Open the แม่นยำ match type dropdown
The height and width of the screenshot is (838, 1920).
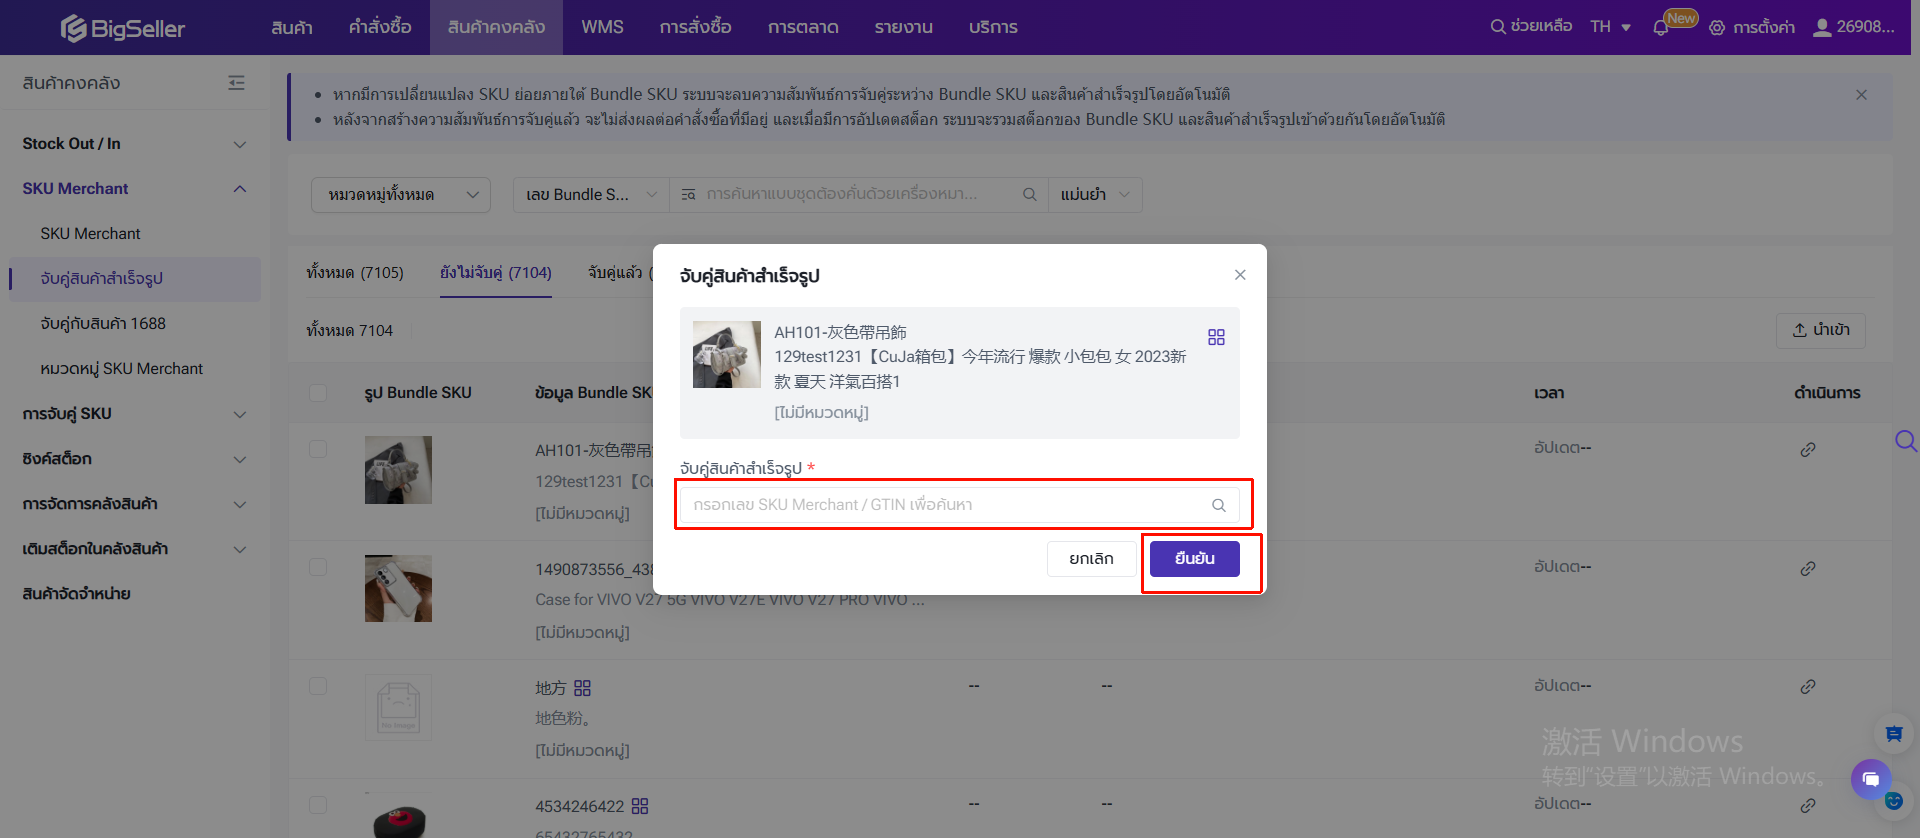coord(1094,195)
